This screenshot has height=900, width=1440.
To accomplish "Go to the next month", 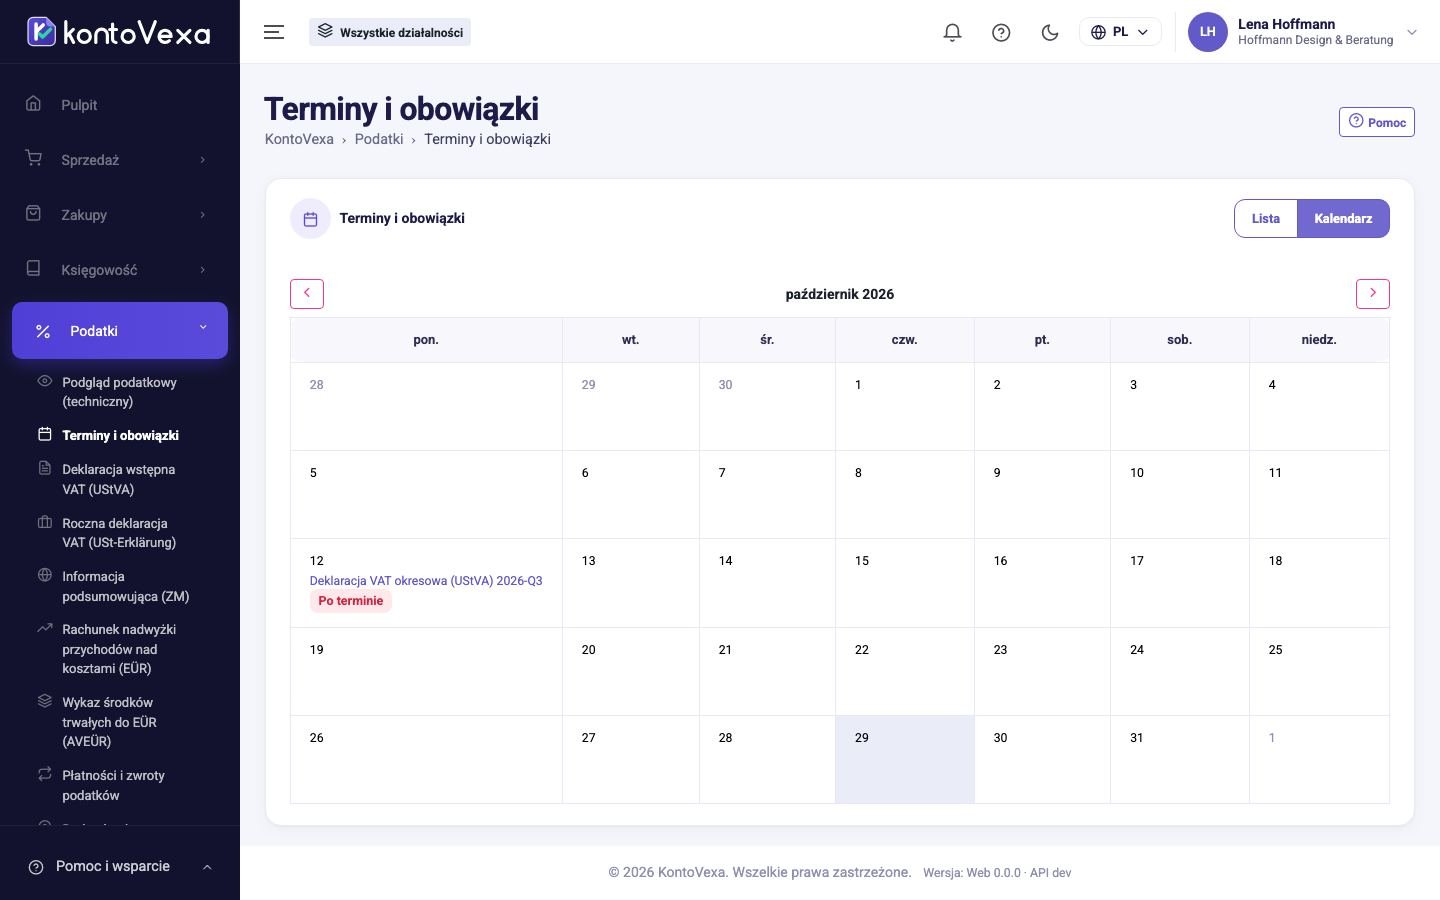I will [1373, 293].
